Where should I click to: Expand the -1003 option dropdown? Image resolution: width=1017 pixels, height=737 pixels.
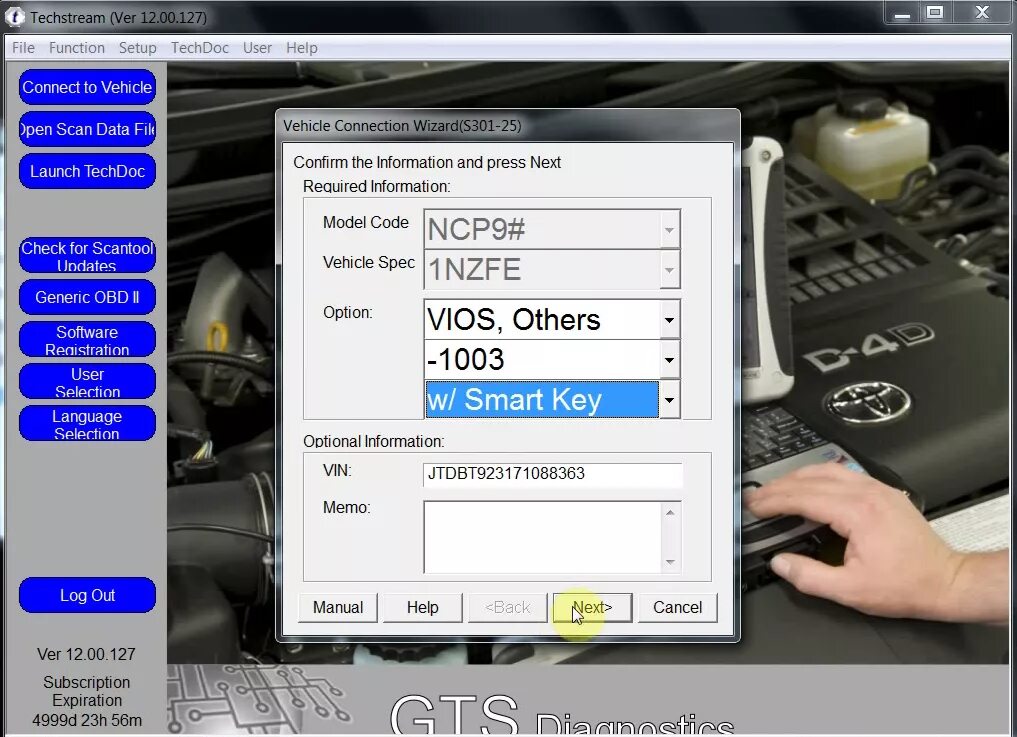click(x=669, y=359)
